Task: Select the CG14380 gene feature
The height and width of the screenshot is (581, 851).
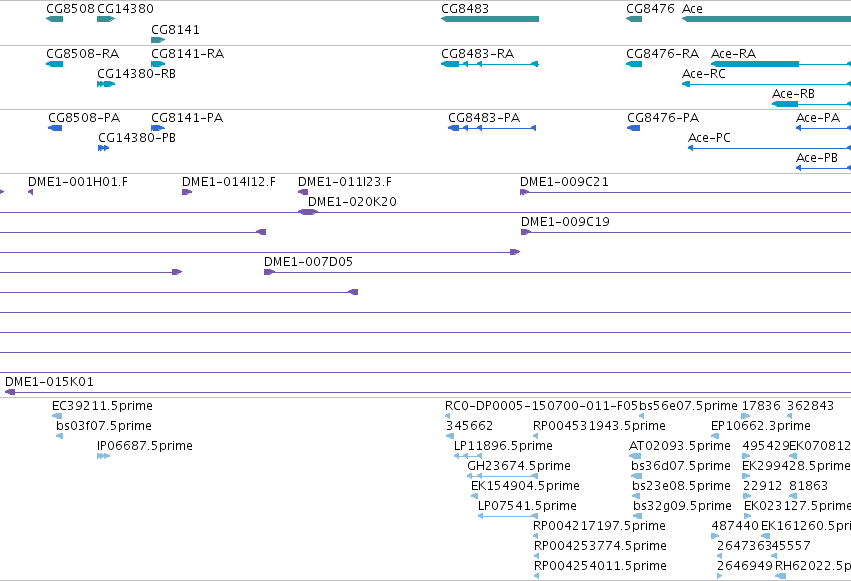Action: [x=106, y=19]
